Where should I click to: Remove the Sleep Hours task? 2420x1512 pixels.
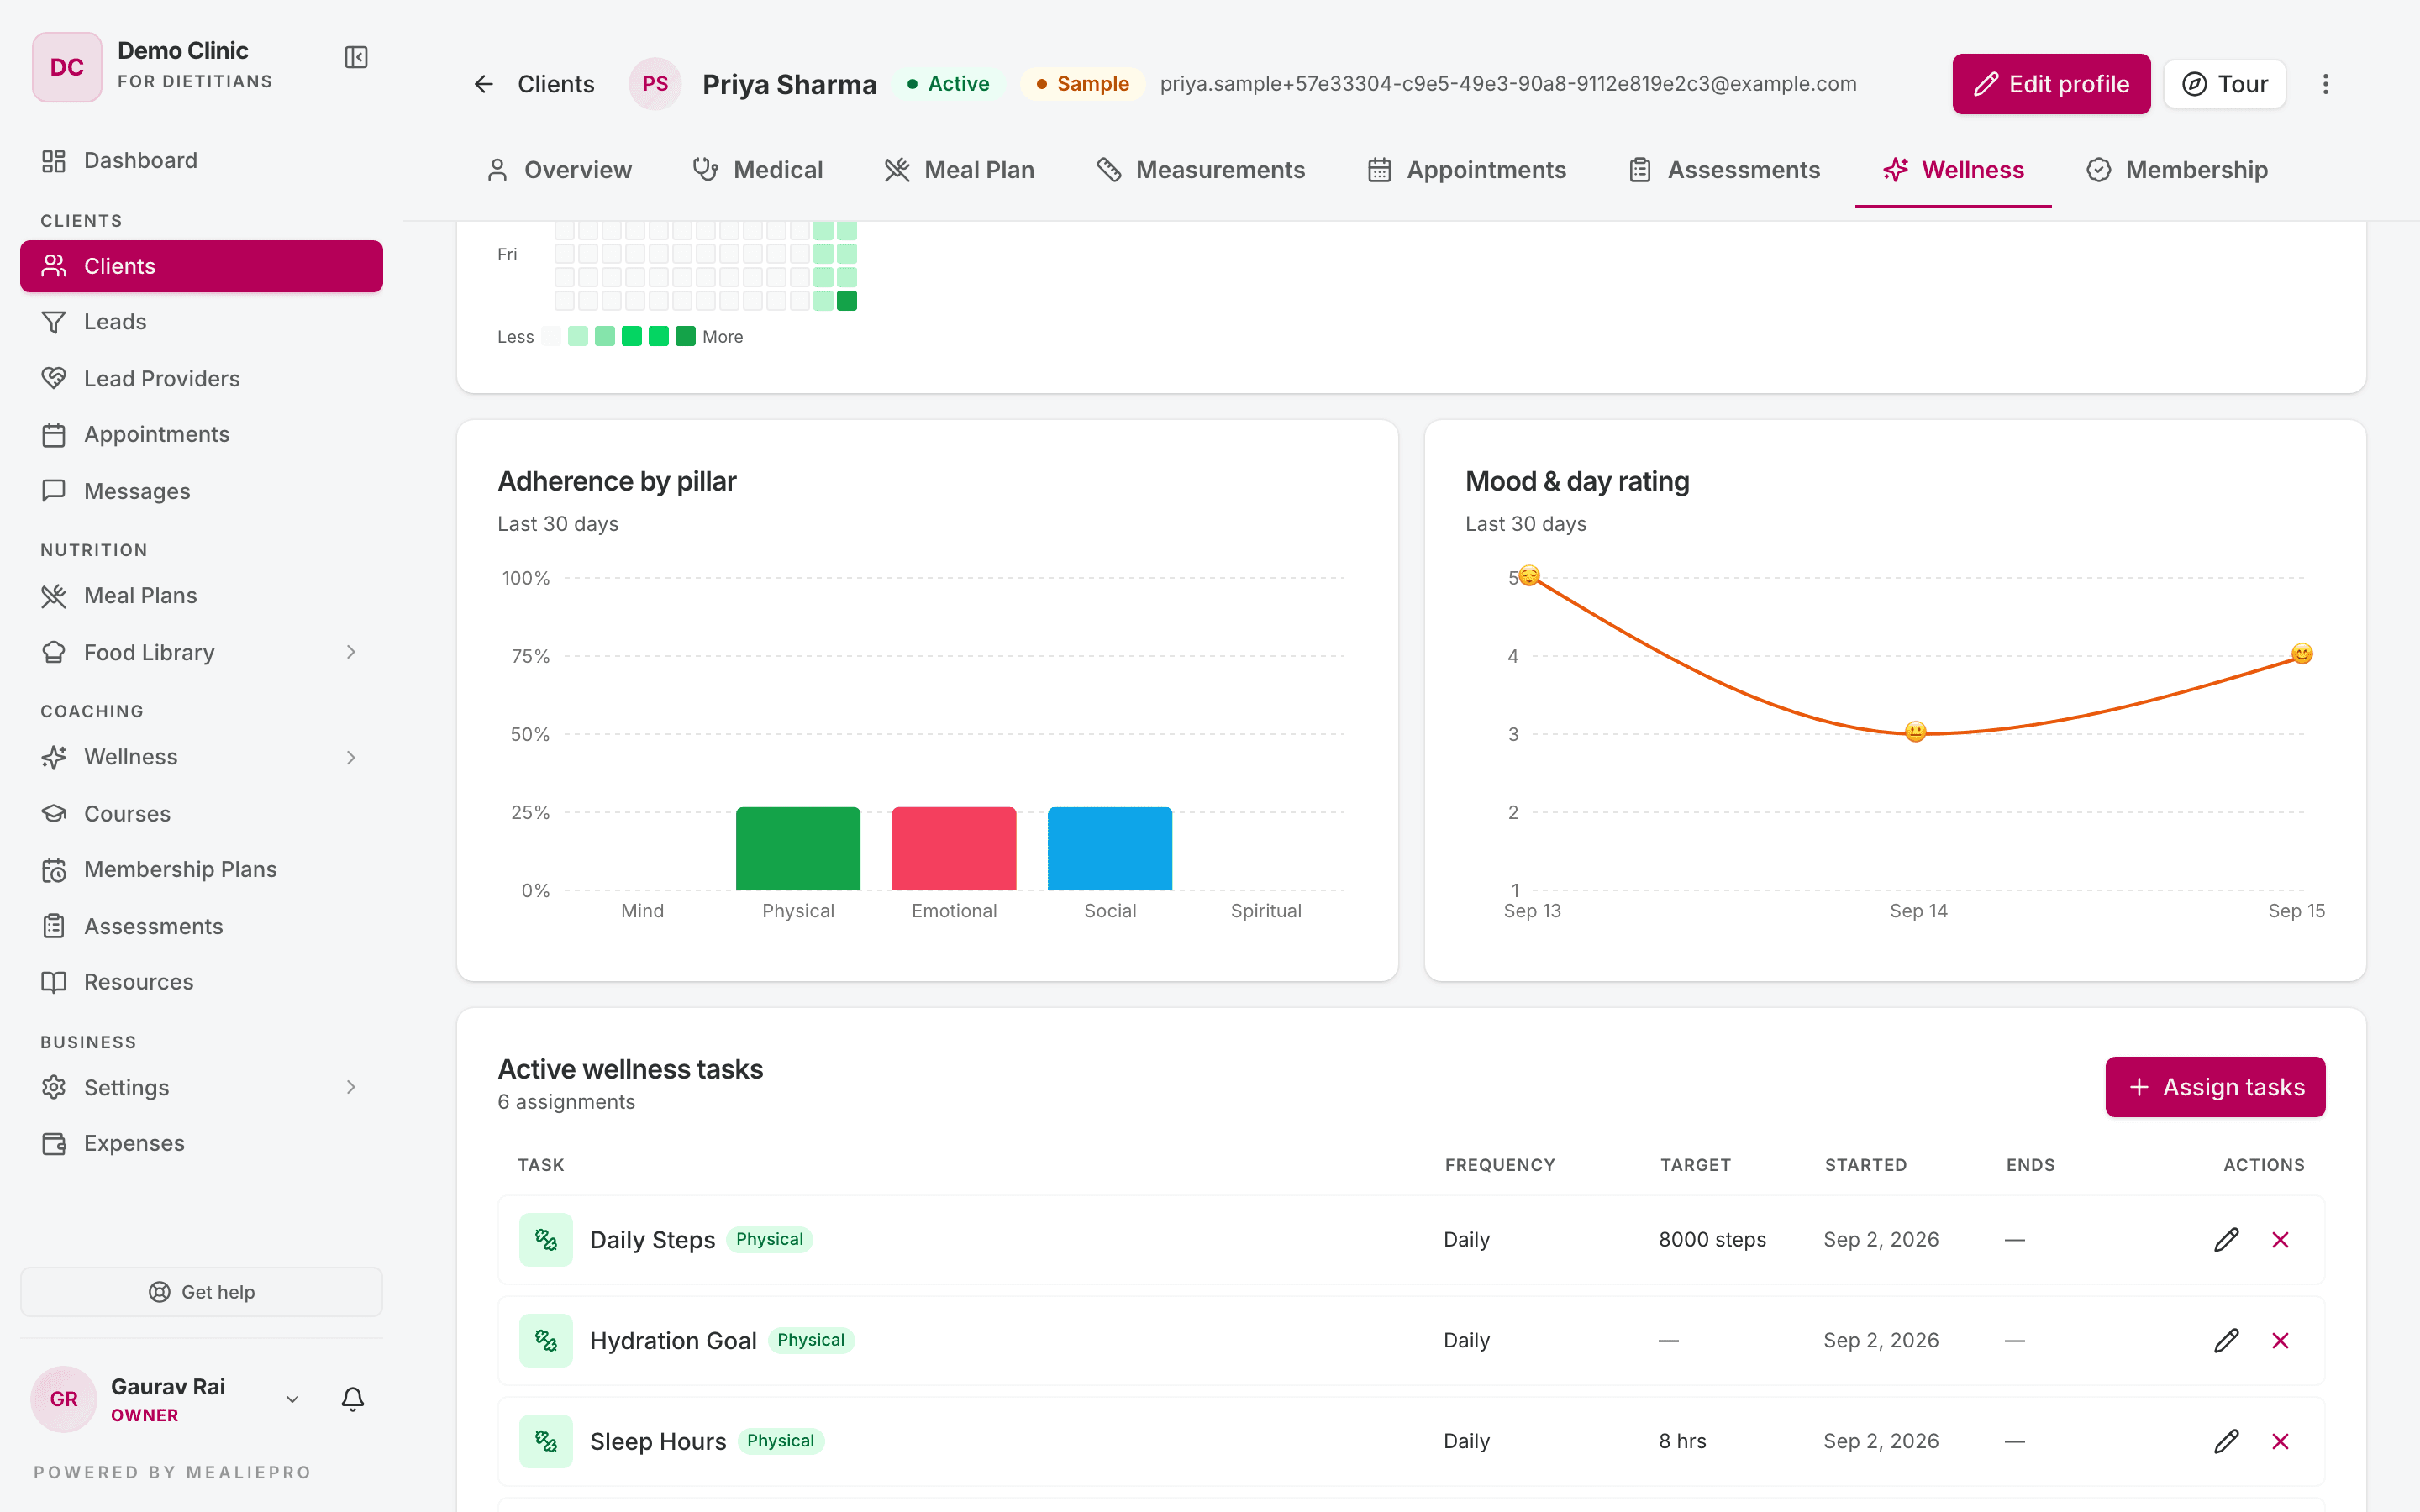[2280, 1441]
